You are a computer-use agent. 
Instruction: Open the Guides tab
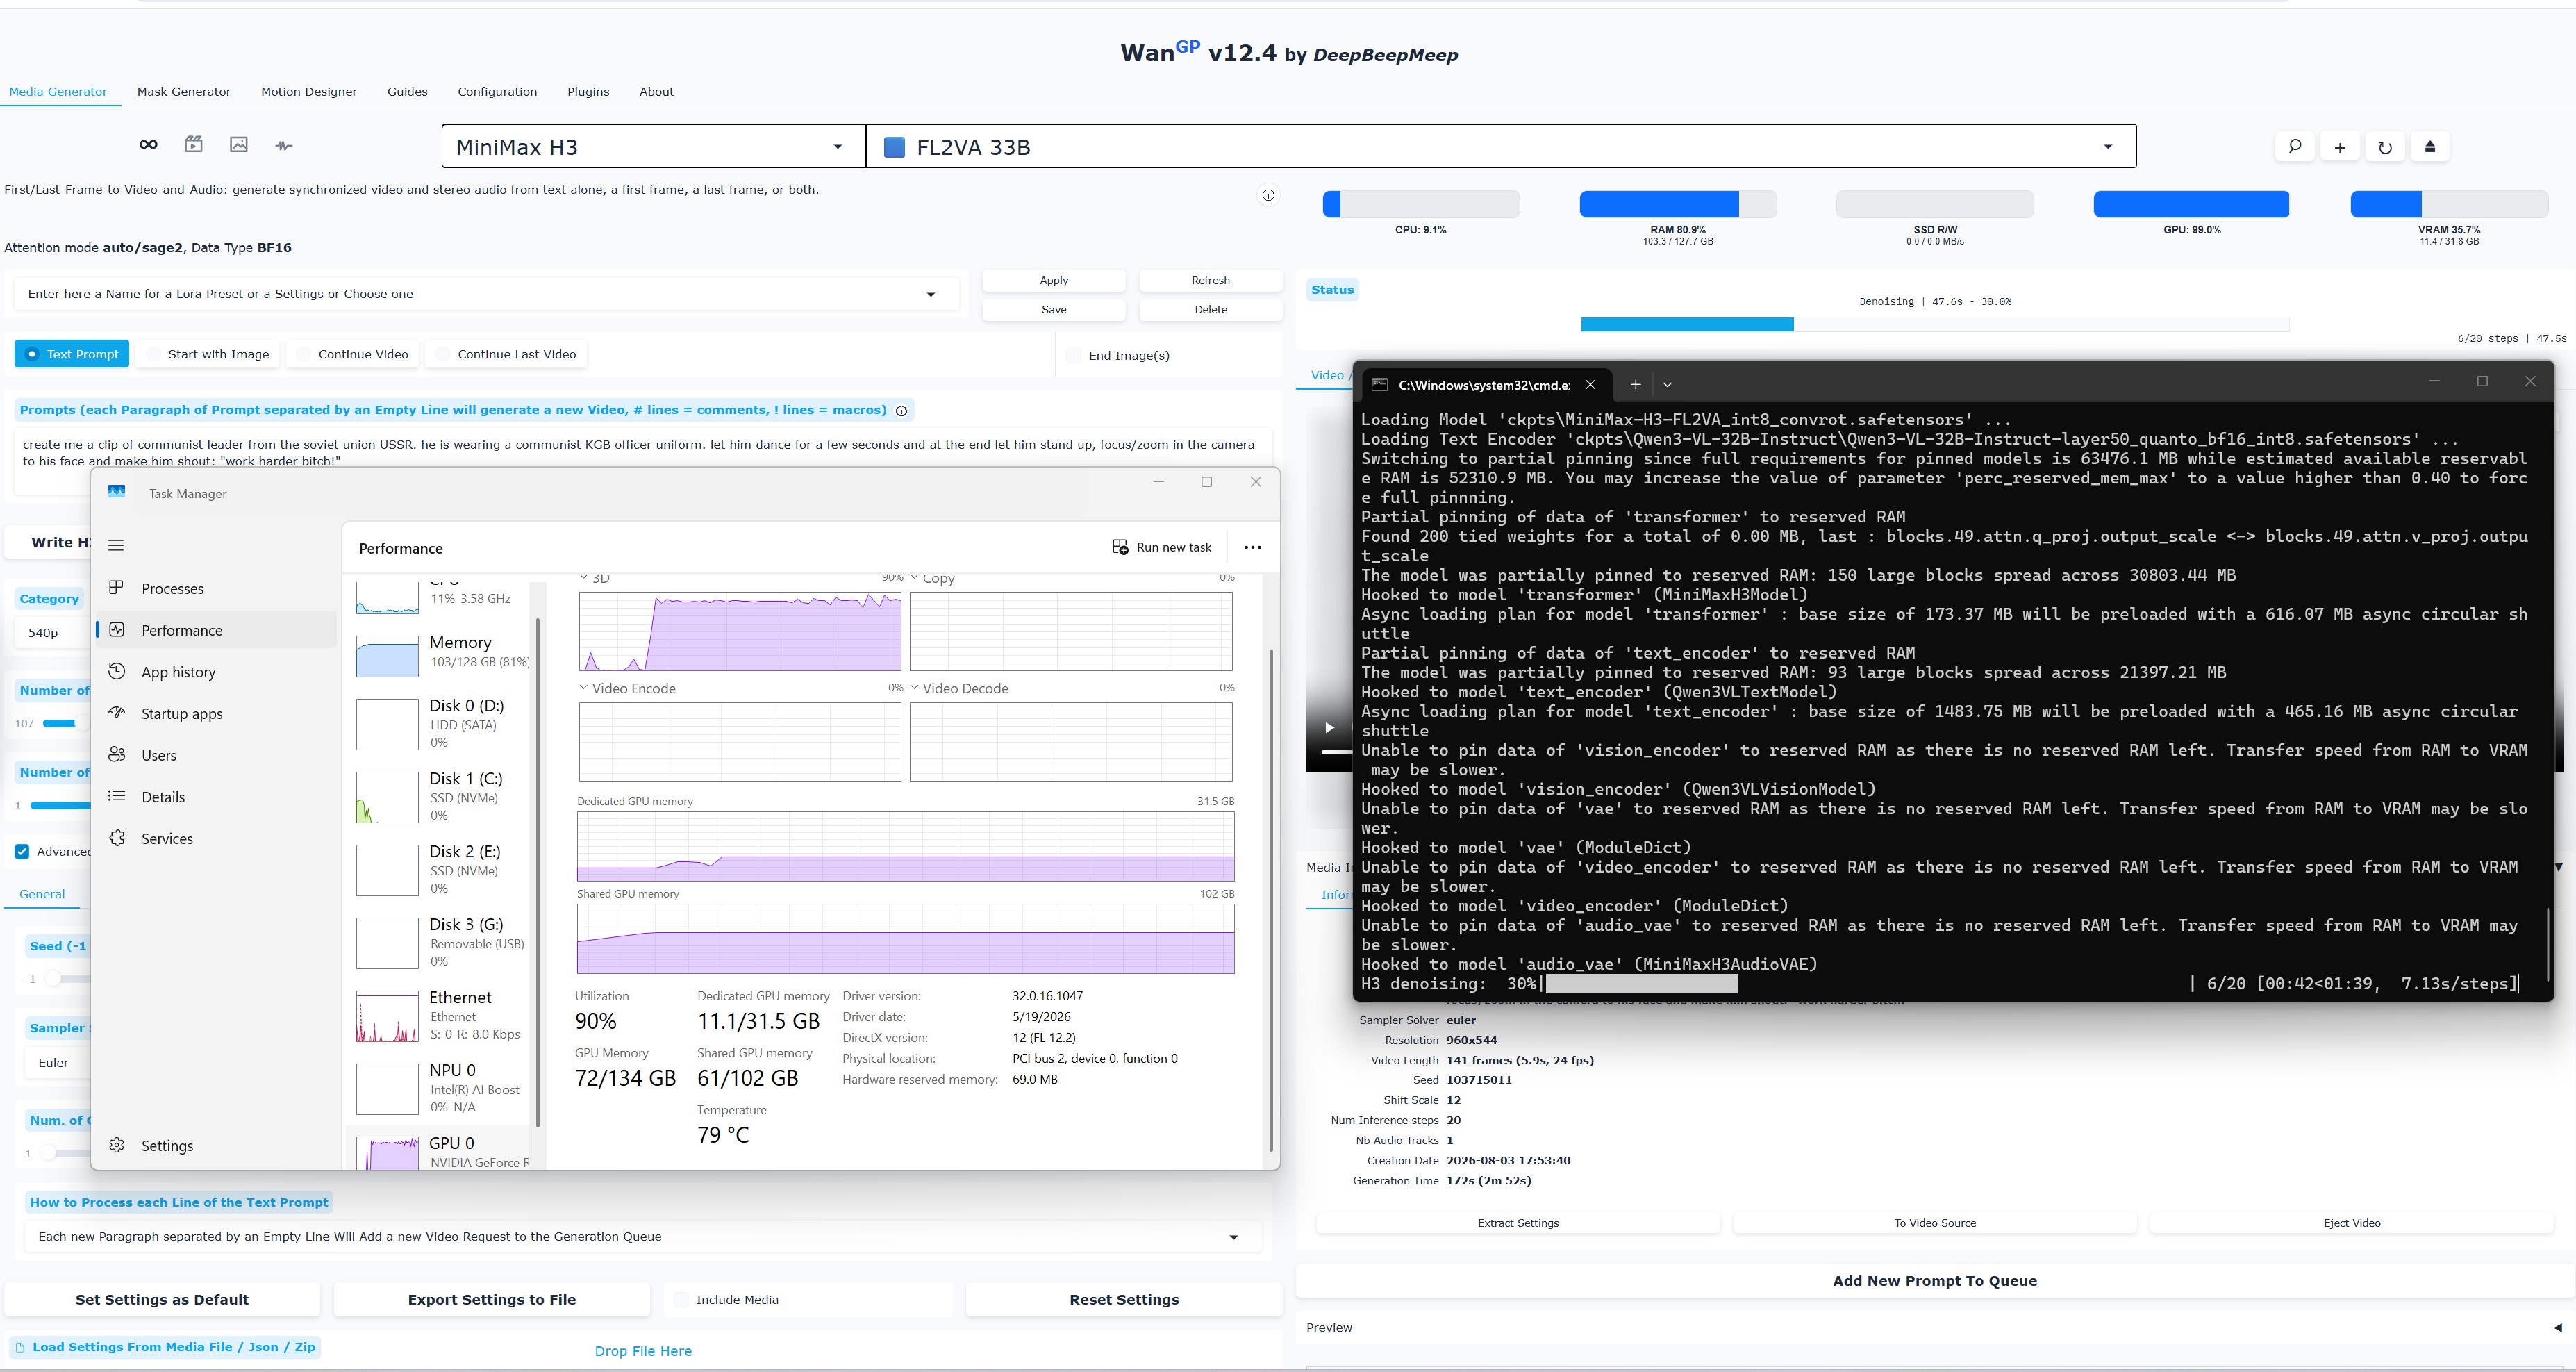407,91
